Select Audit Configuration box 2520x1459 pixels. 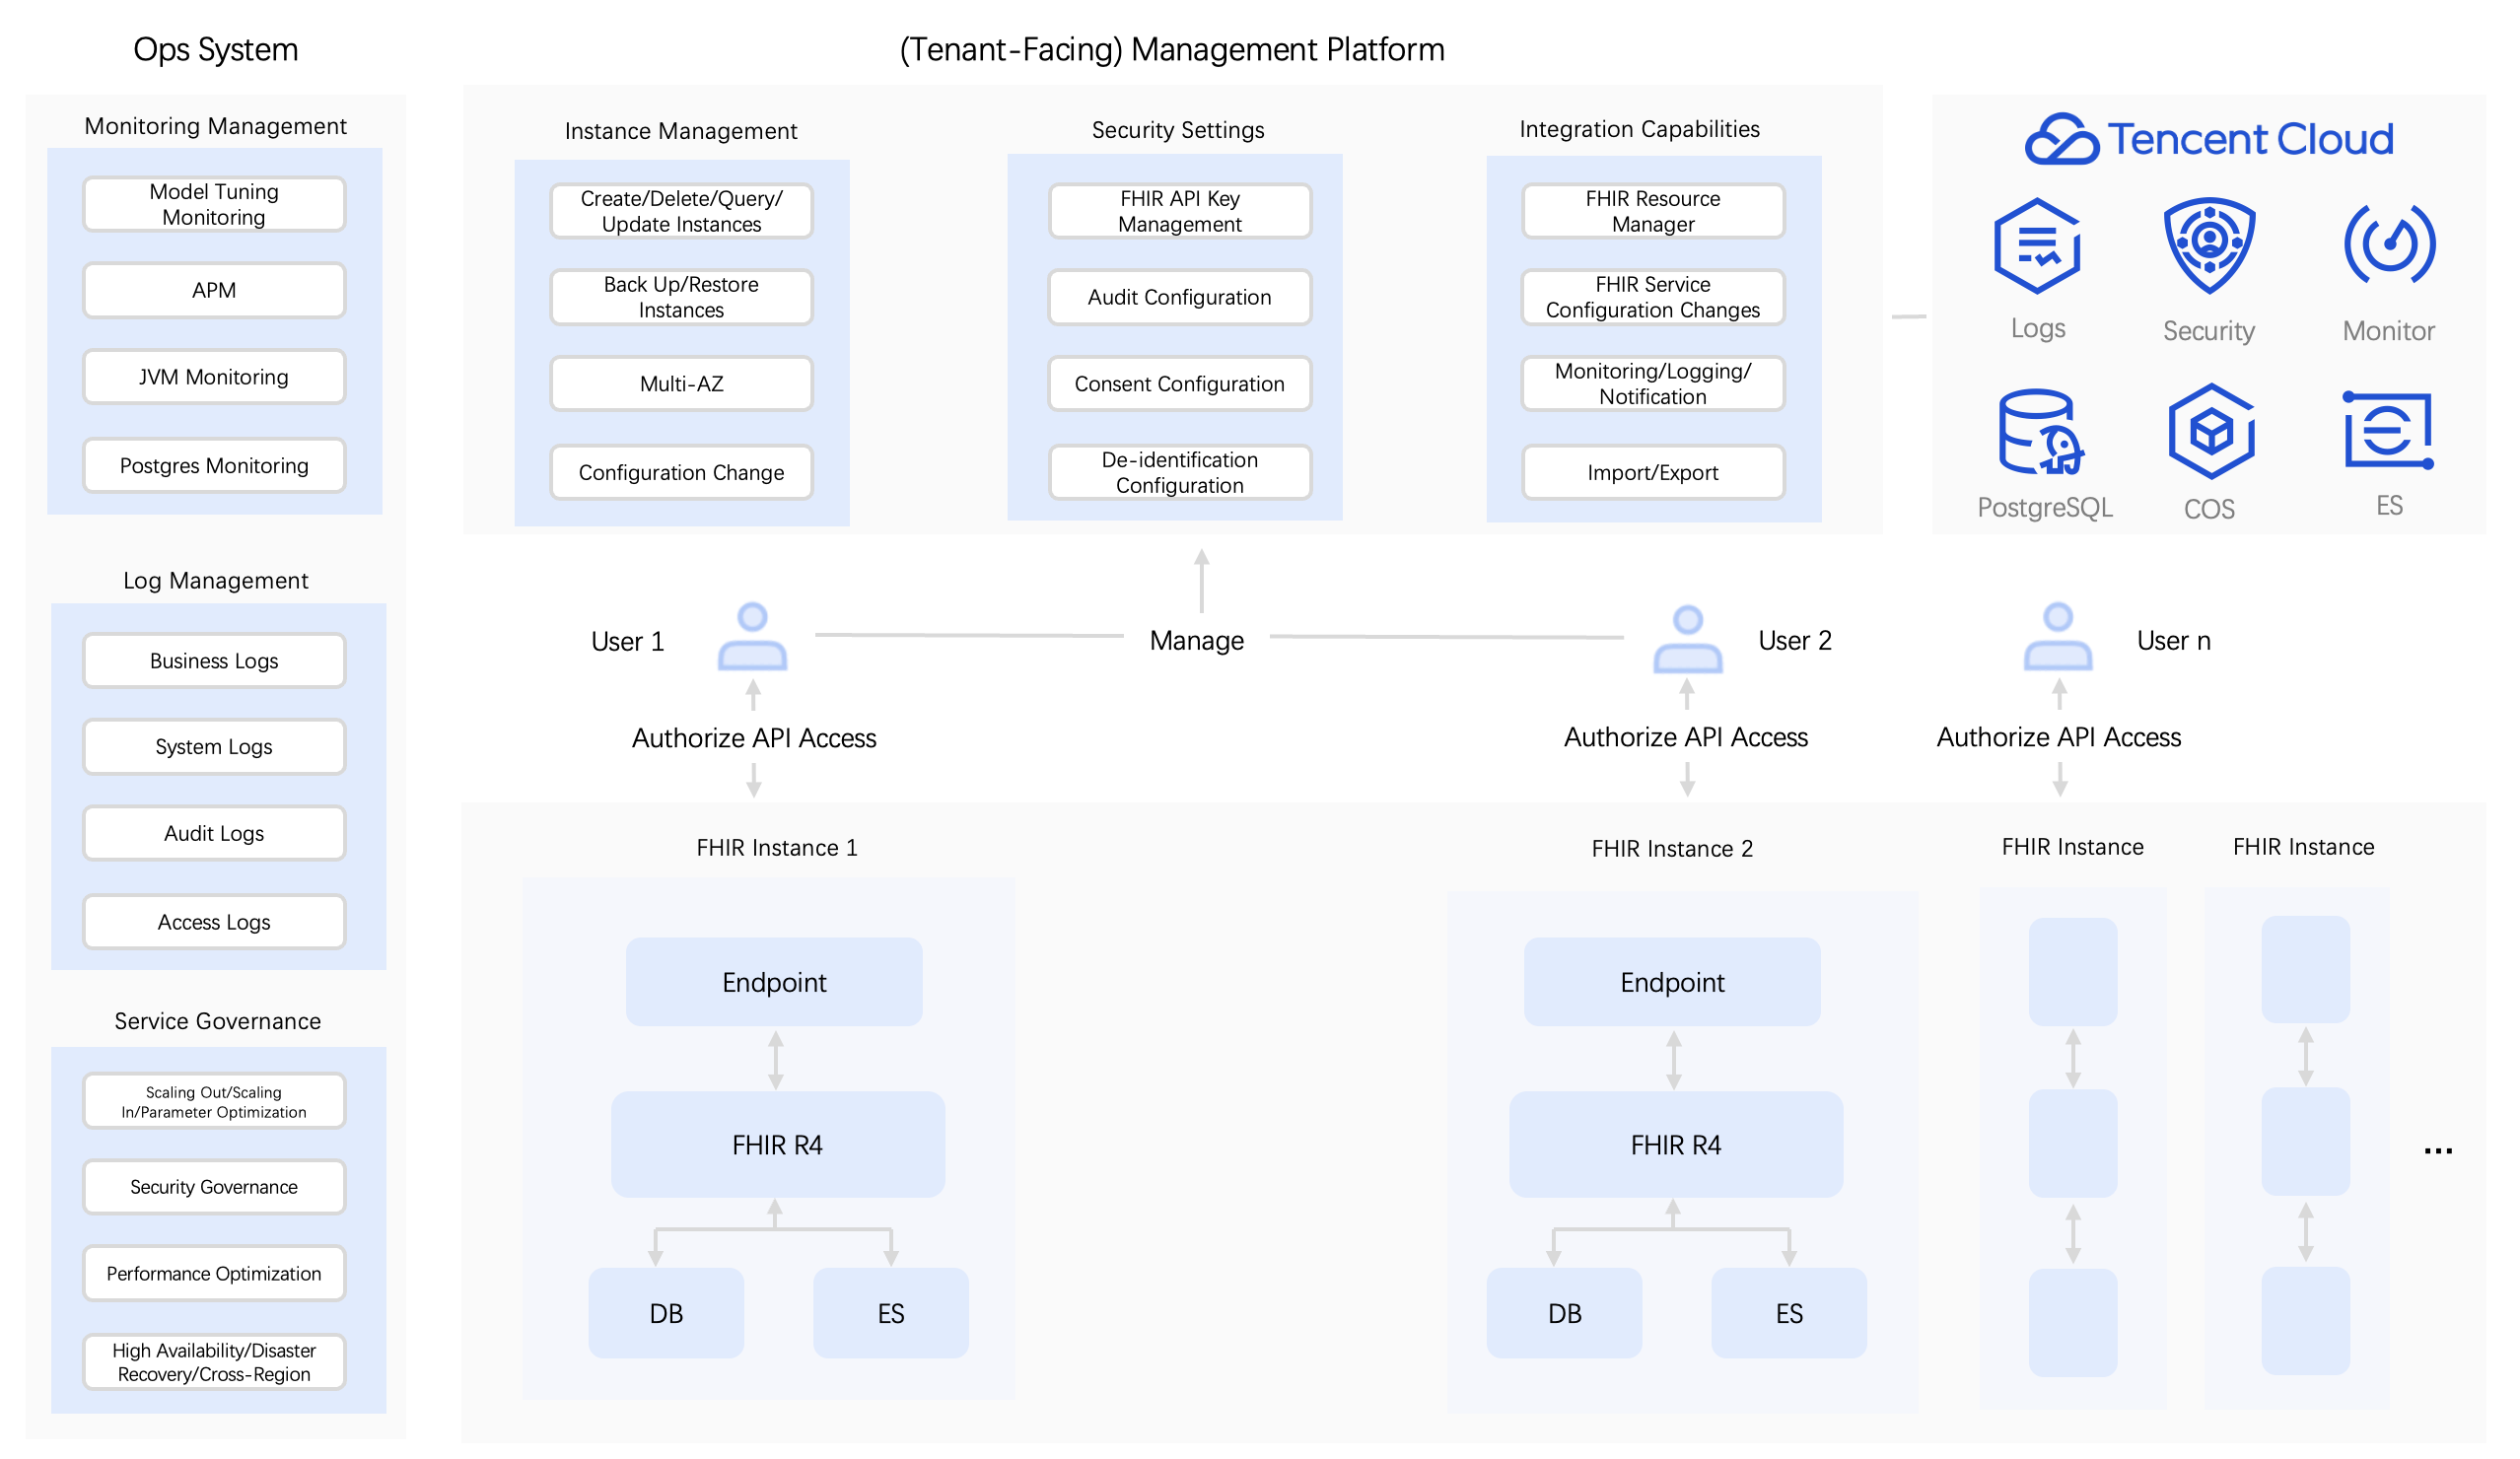(1179, 297)
